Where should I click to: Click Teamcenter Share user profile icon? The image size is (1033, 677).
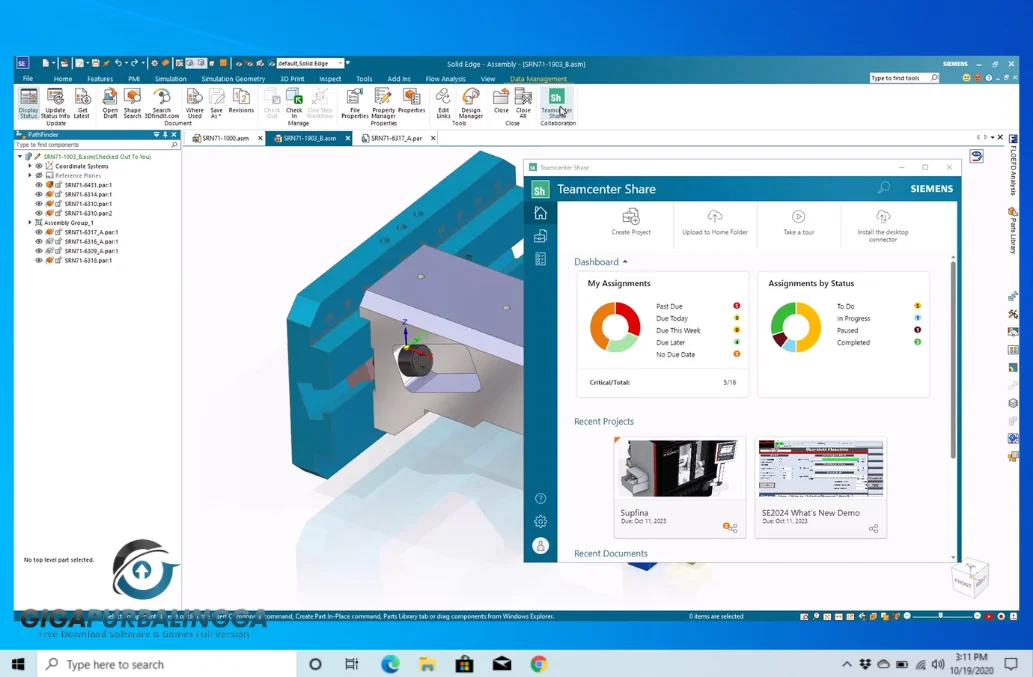(x=540, y=545)
